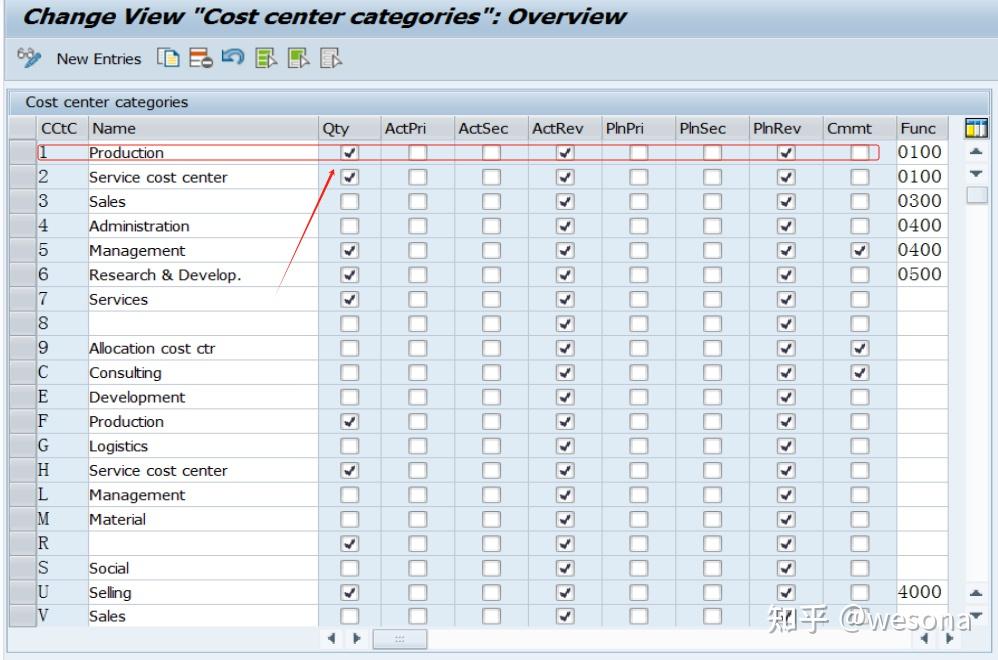
Task: Click Func field 0300 of Sales row
Action: click(x=922, y=202)
